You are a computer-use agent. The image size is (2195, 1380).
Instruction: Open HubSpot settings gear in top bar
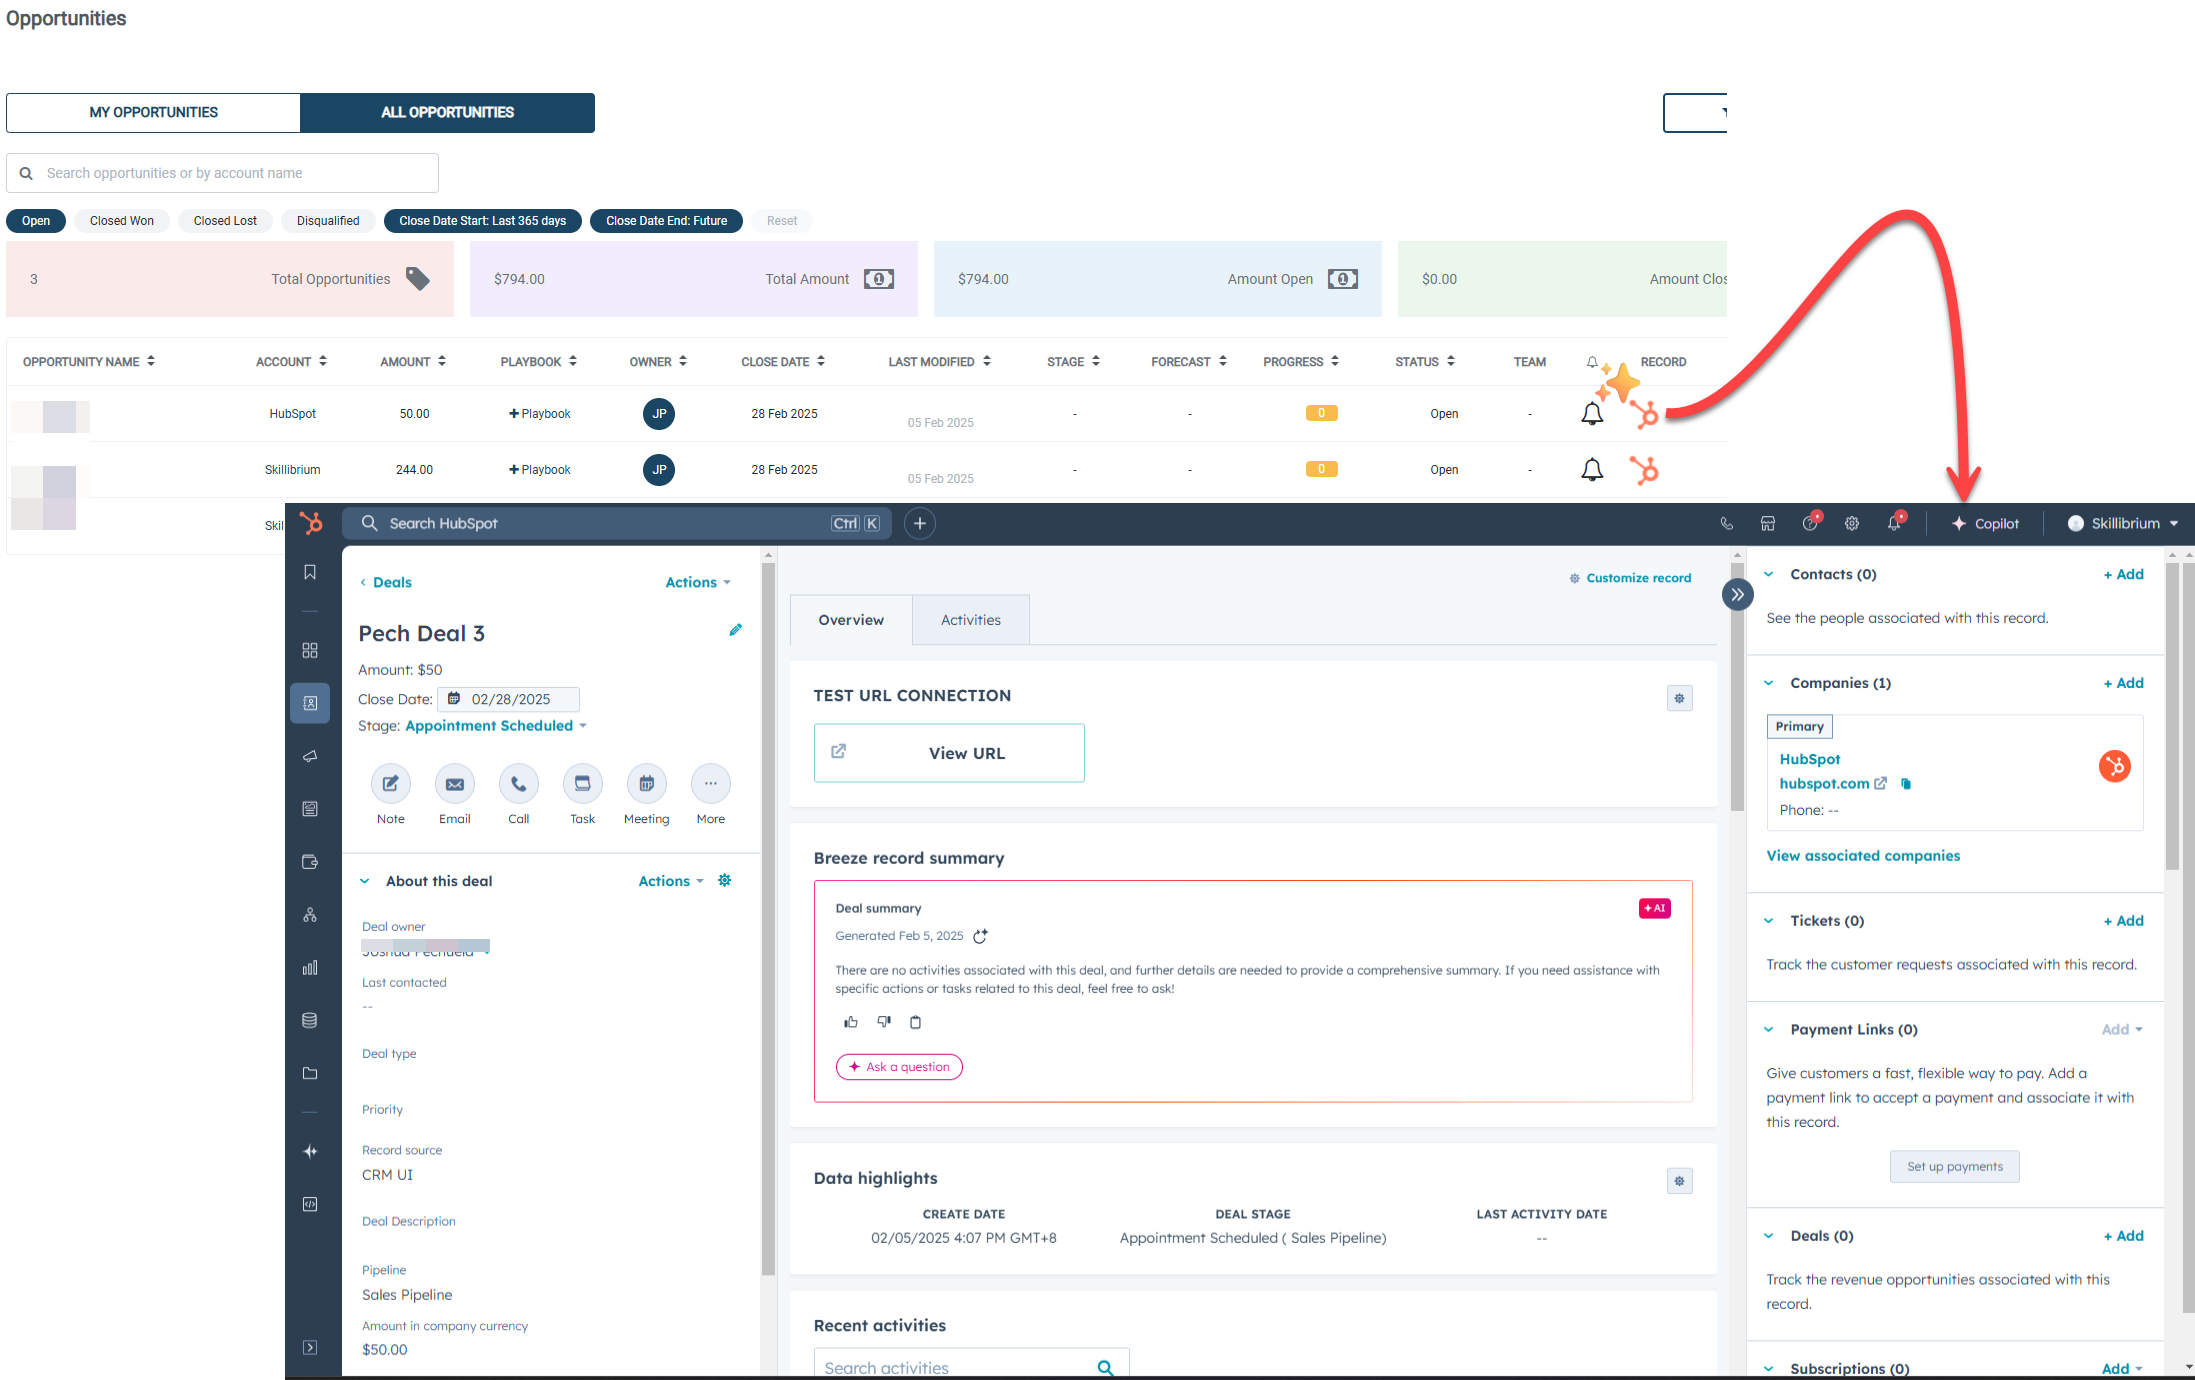tap(1852, 523)
